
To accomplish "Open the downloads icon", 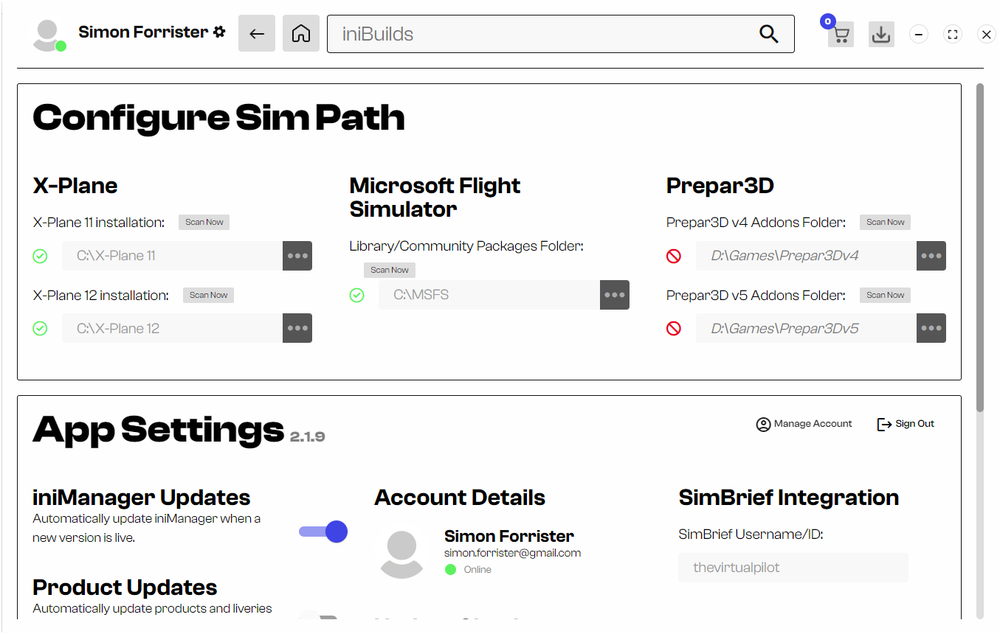I will (881, 34).
